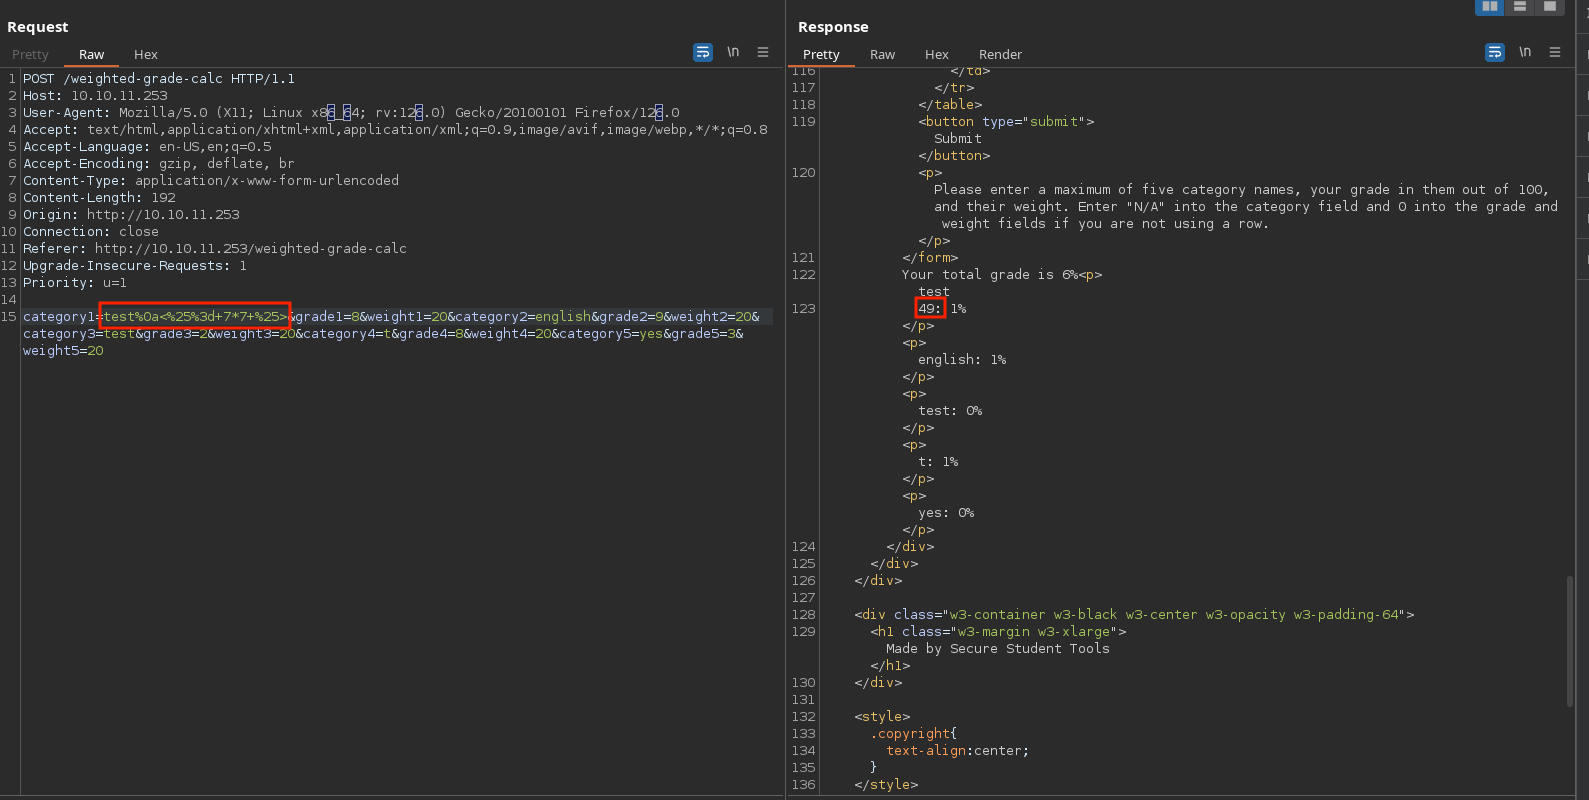The image size is (1589, 800).
Task: Click the Request panel title
Action: (38, 27)
